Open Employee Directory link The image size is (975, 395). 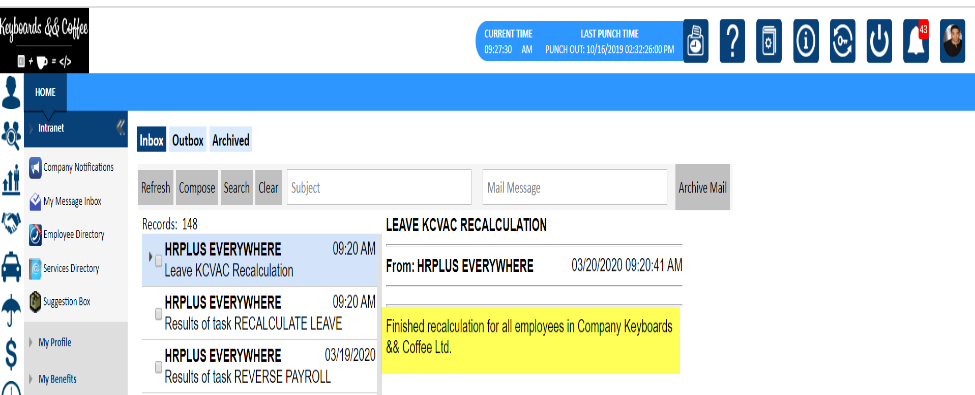(74, 235)
